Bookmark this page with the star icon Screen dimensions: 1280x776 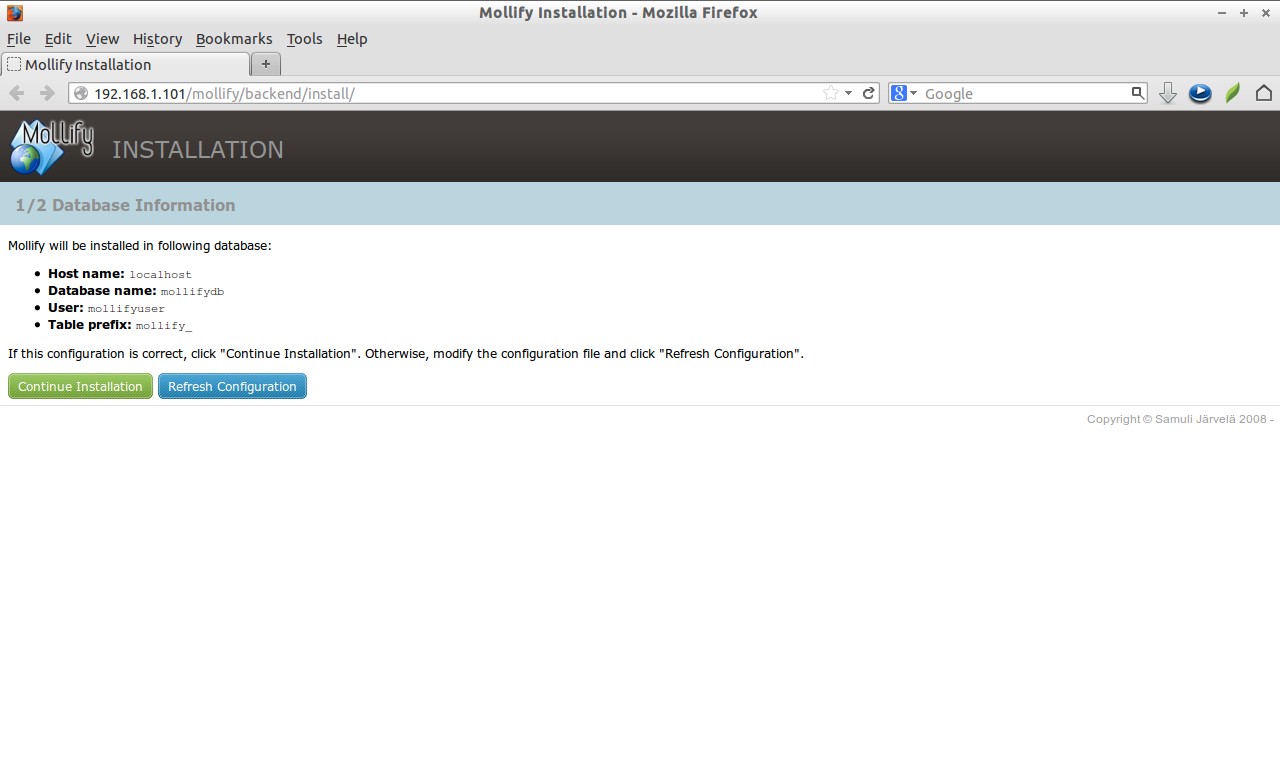830,93
